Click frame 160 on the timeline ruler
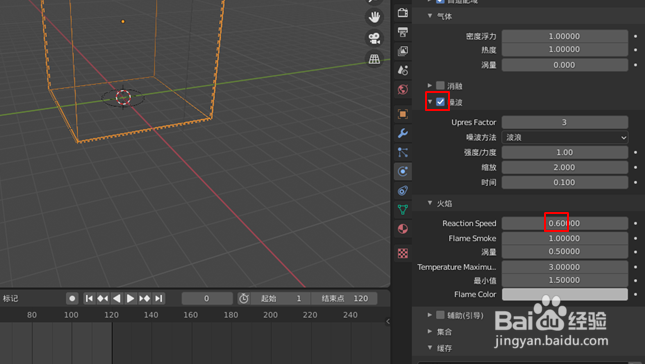The width and height of the screenshot is (645, 364). (190, 315)
